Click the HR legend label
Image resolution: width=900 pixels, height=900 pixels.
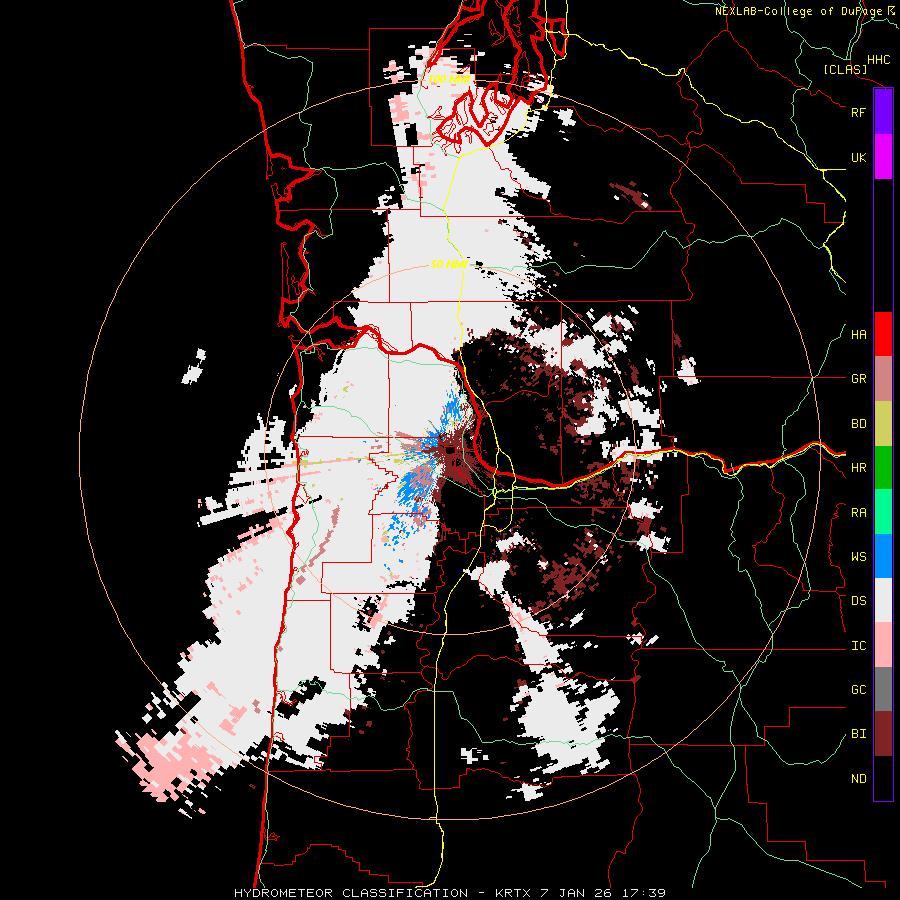[x=858, y=468]
